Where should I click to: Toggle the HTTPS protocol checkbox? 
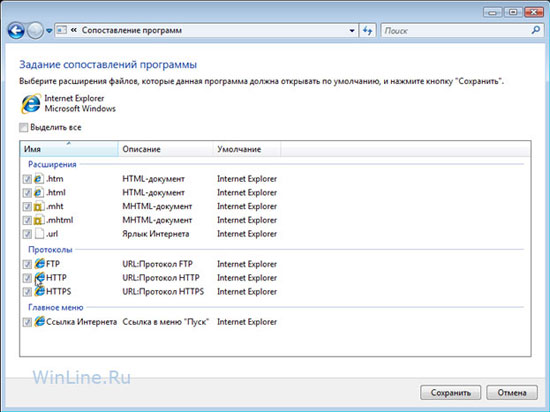pos(27,292)
